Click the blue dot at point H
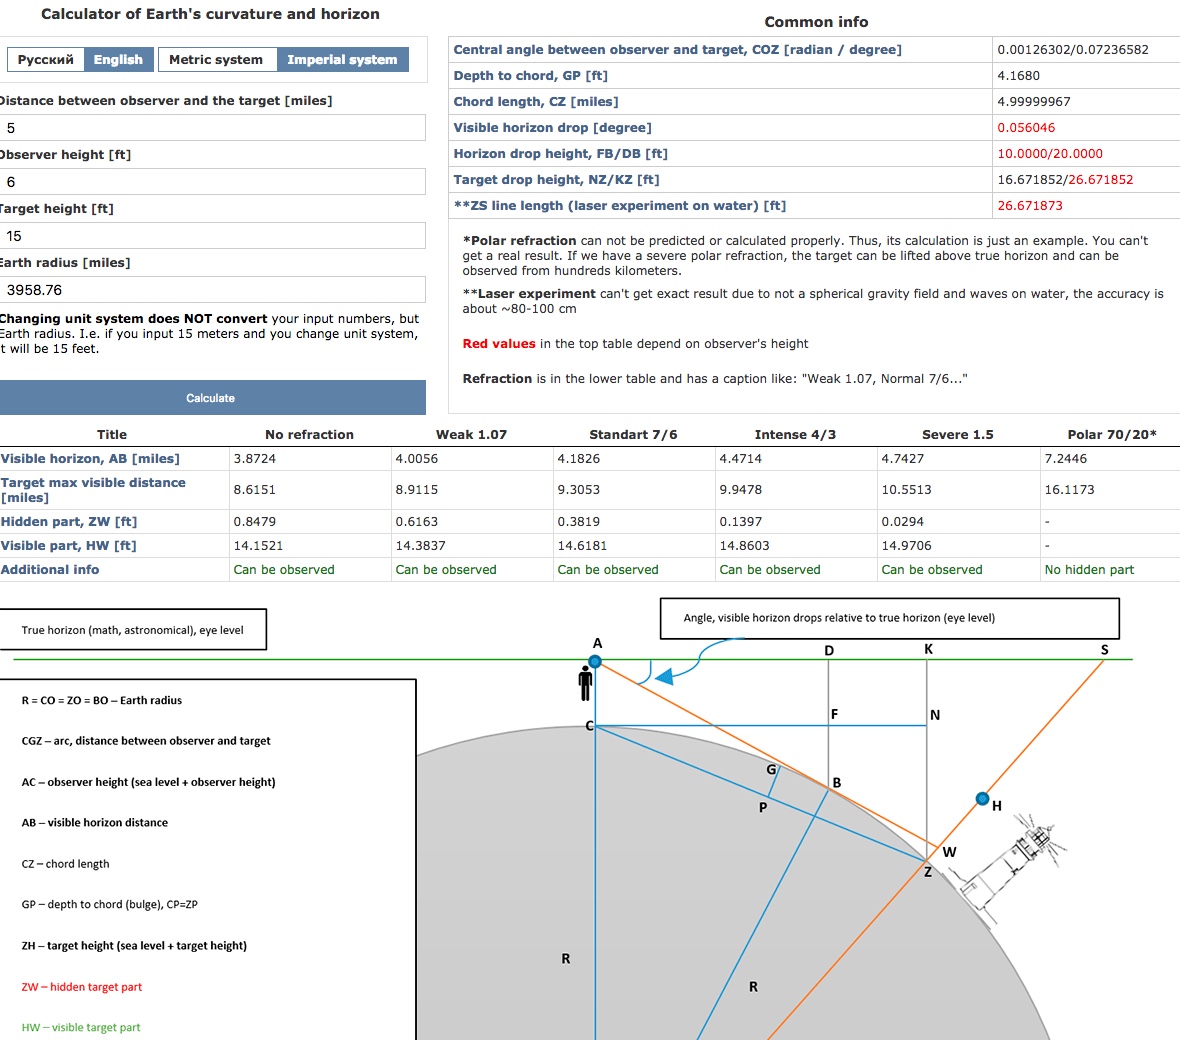The image size is (1180, 1040). [982, 799]
